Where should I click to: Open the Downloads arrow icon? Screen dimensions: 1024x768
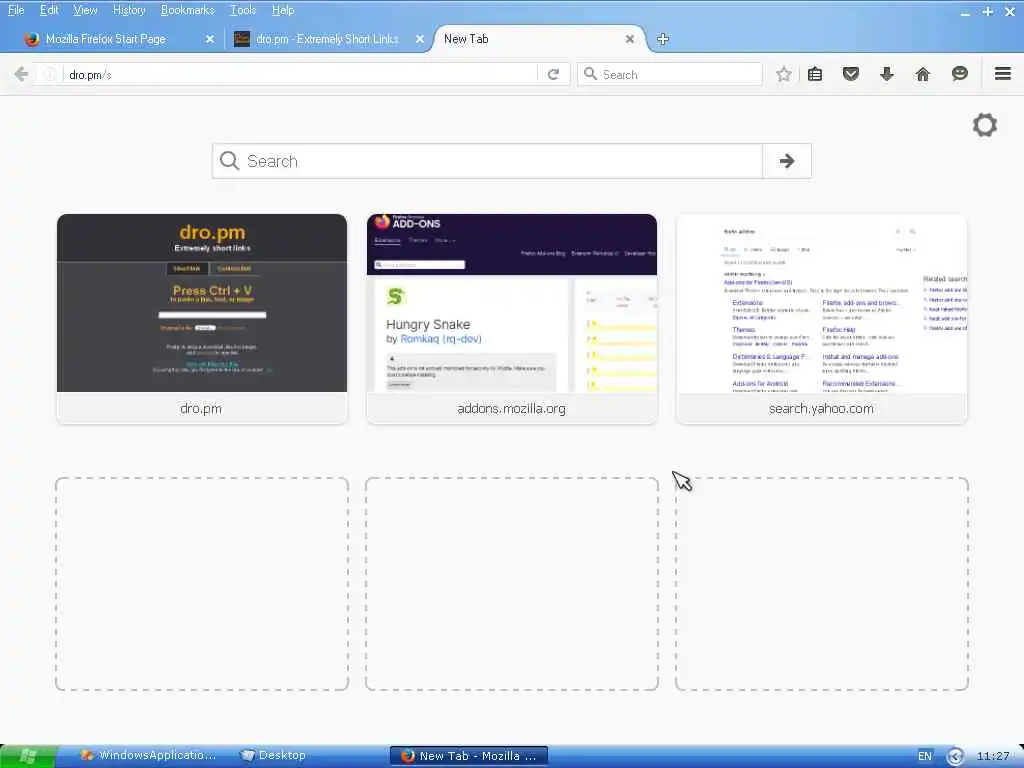(886, 74)
